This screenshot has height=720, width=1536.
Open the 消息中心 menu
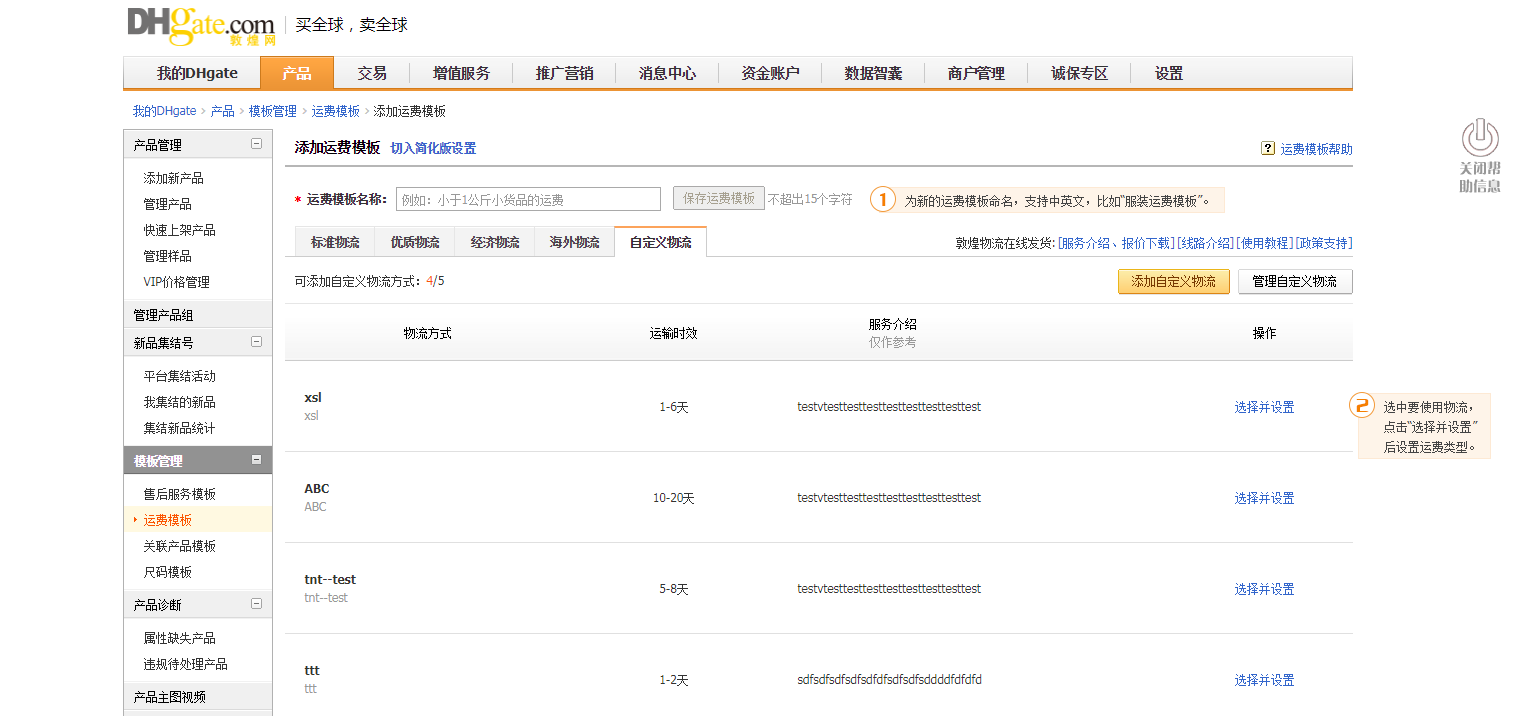(666, 72)
